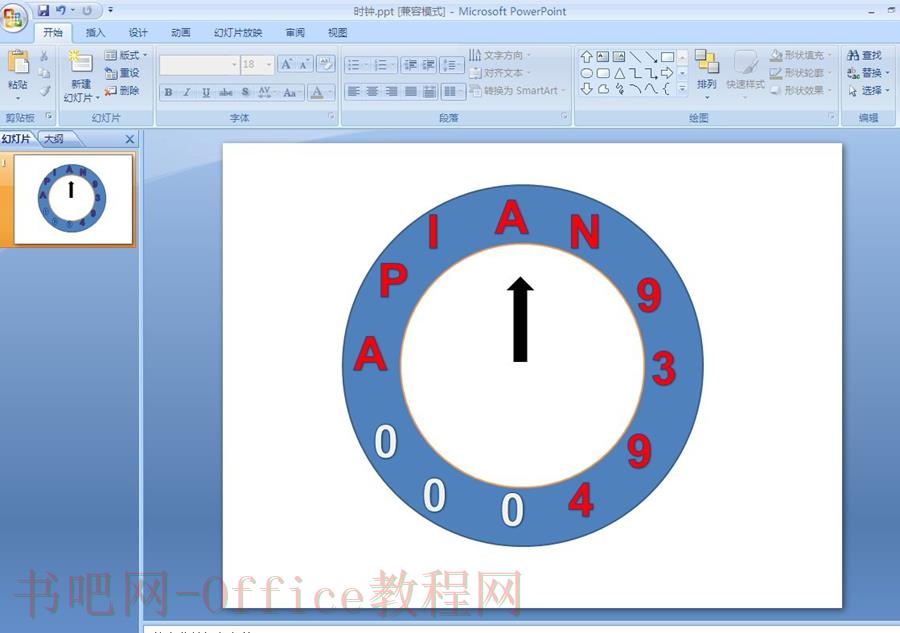The width and height of the screenshot is (900, 633).
Task: Select the oval shape in gallery
Action: click(586, 73)
